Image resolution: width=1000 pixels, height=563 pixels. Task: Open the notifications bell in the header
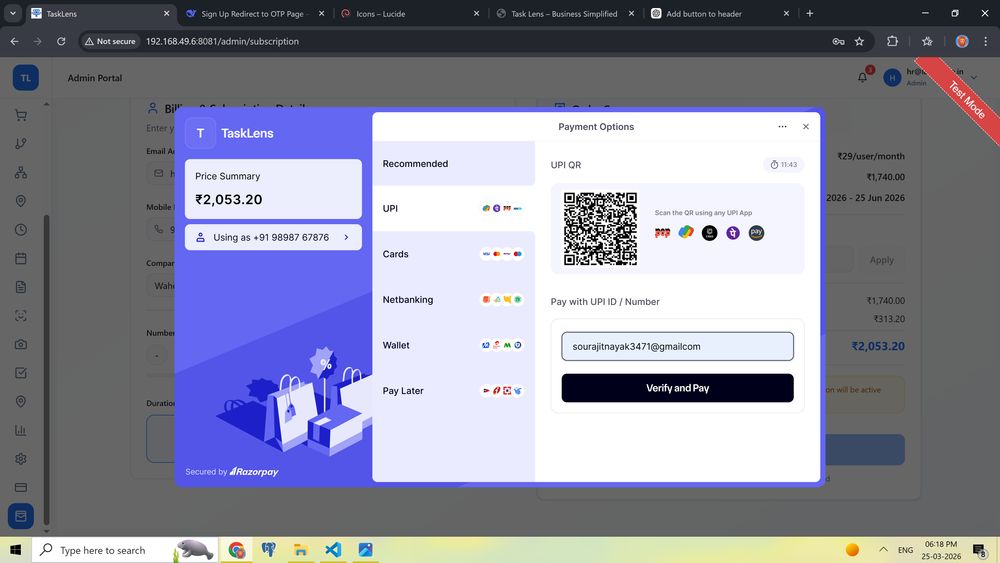point(863,78)
